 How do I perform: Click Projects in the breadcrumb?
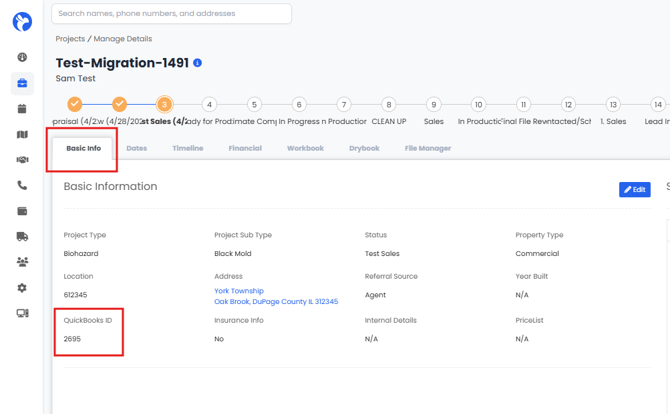[x=70, y=39]
